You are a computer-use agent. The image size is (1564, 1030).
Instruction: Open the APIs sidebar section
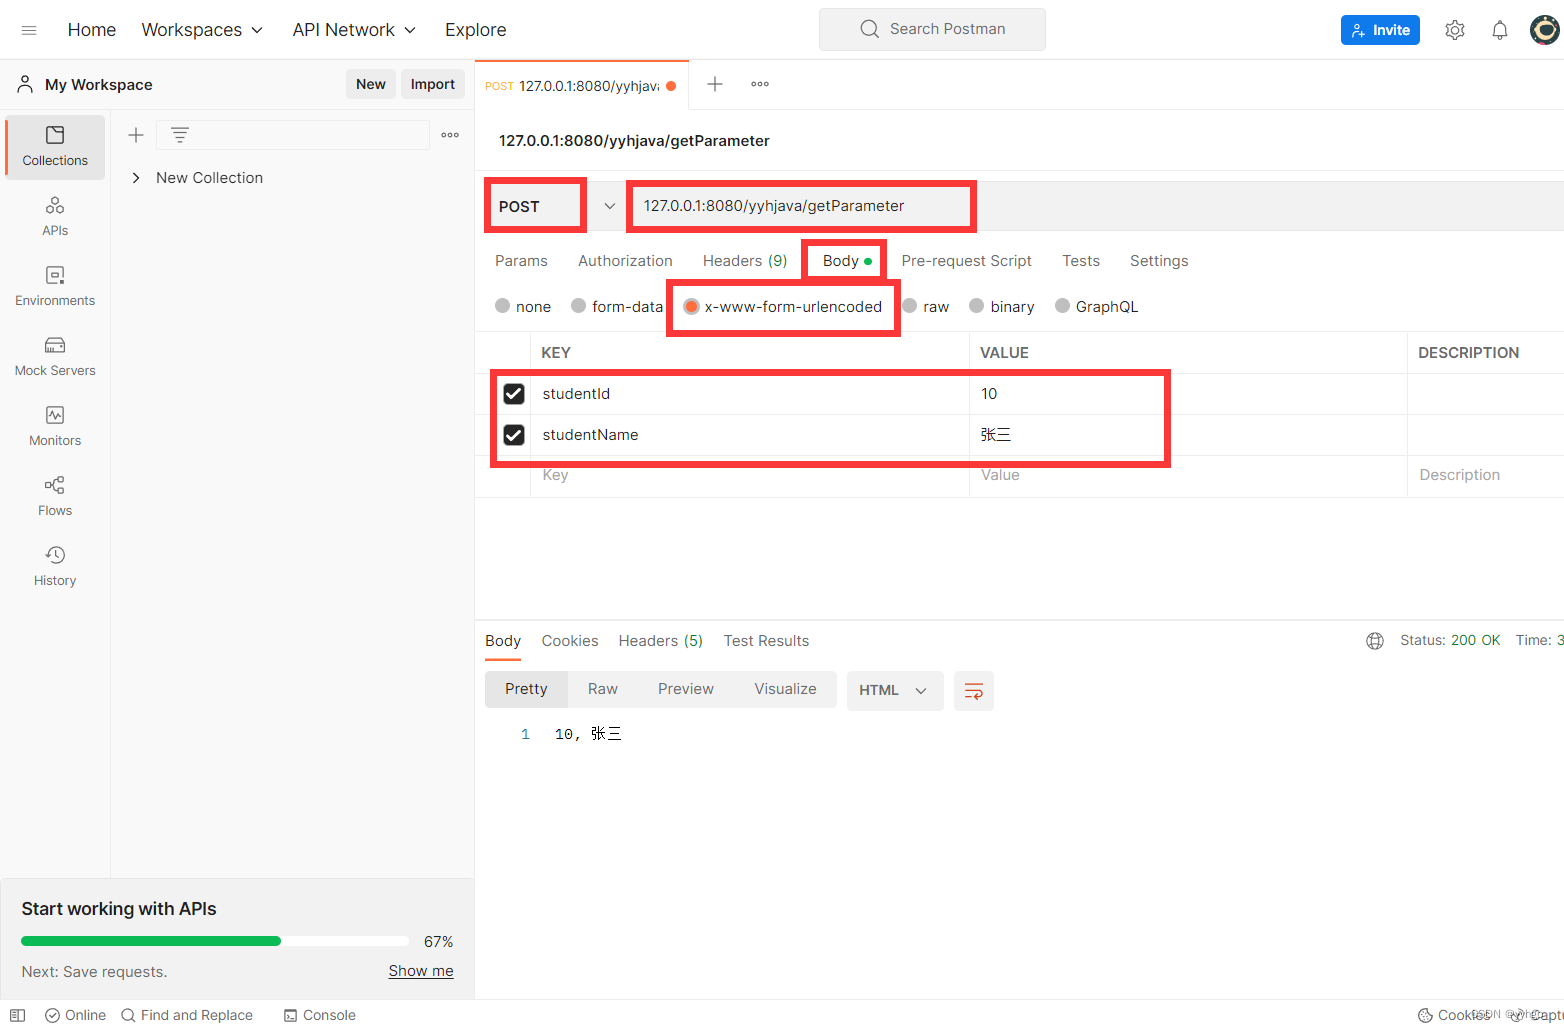(55, 217)
